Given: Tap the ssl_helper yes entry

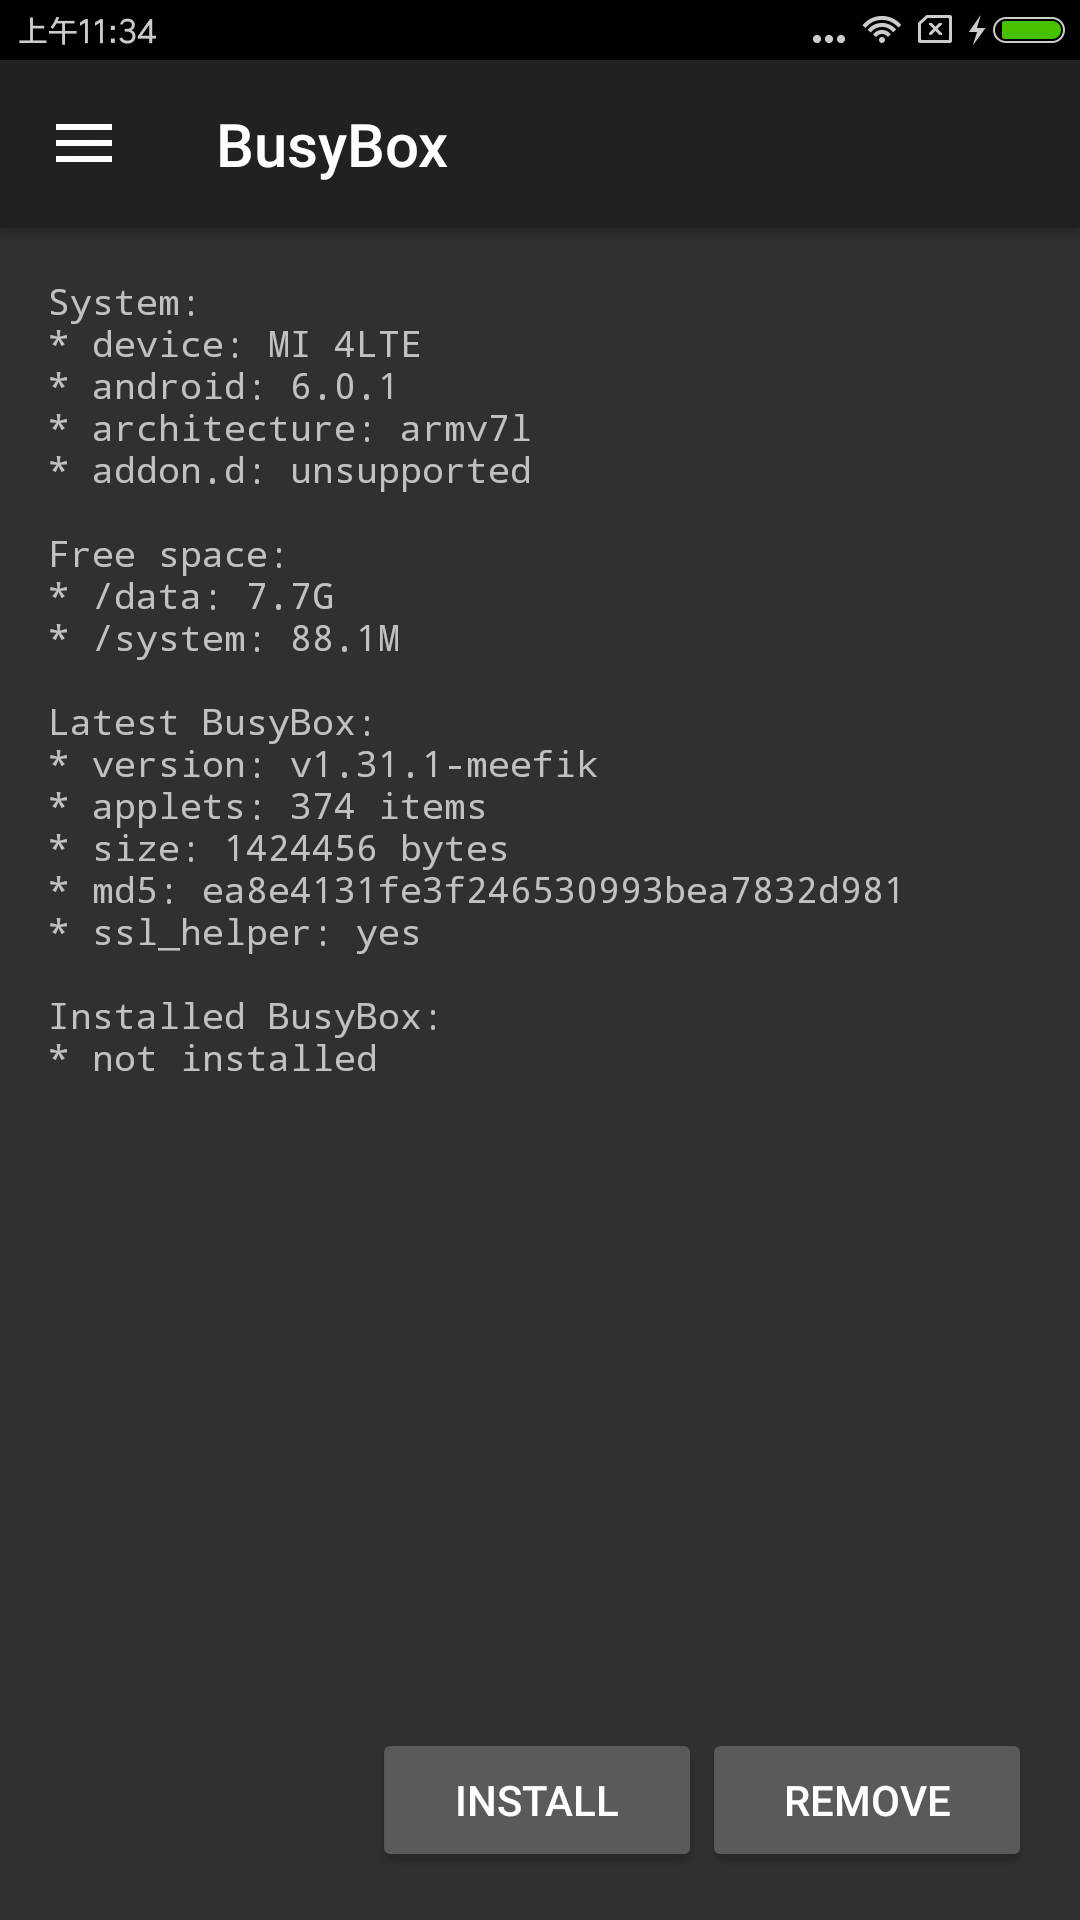Looking at the screenshot, I should [x=235, y=932].
